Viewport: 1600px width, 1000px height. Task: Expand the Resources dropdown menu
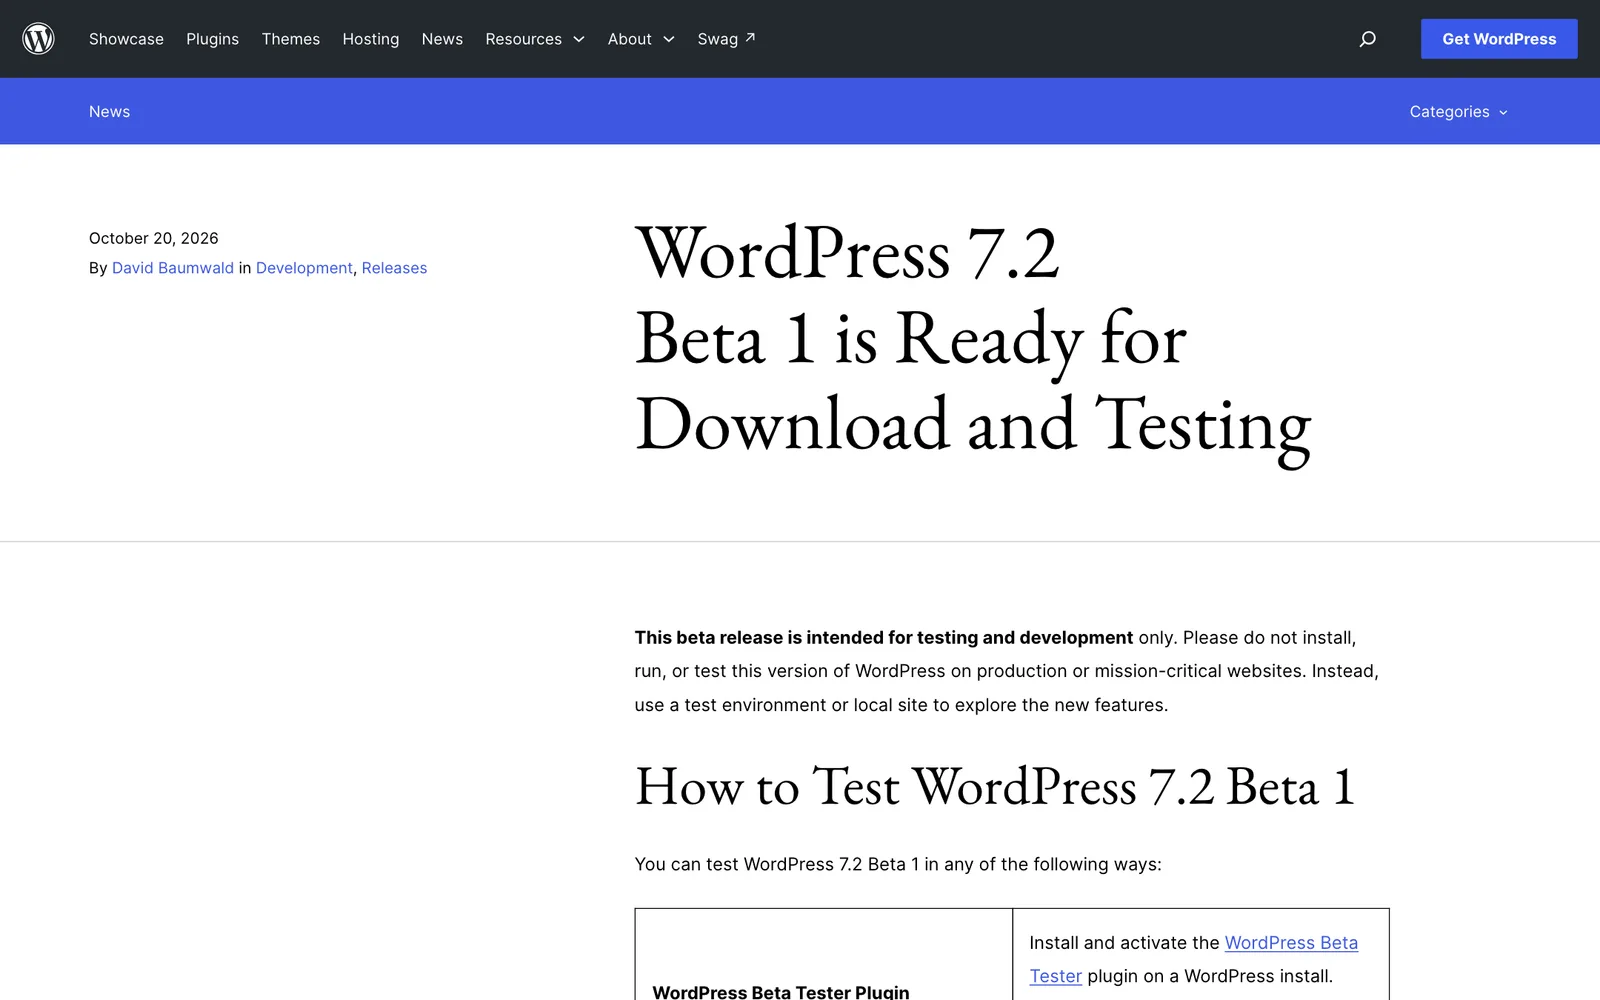click(535, 39)
